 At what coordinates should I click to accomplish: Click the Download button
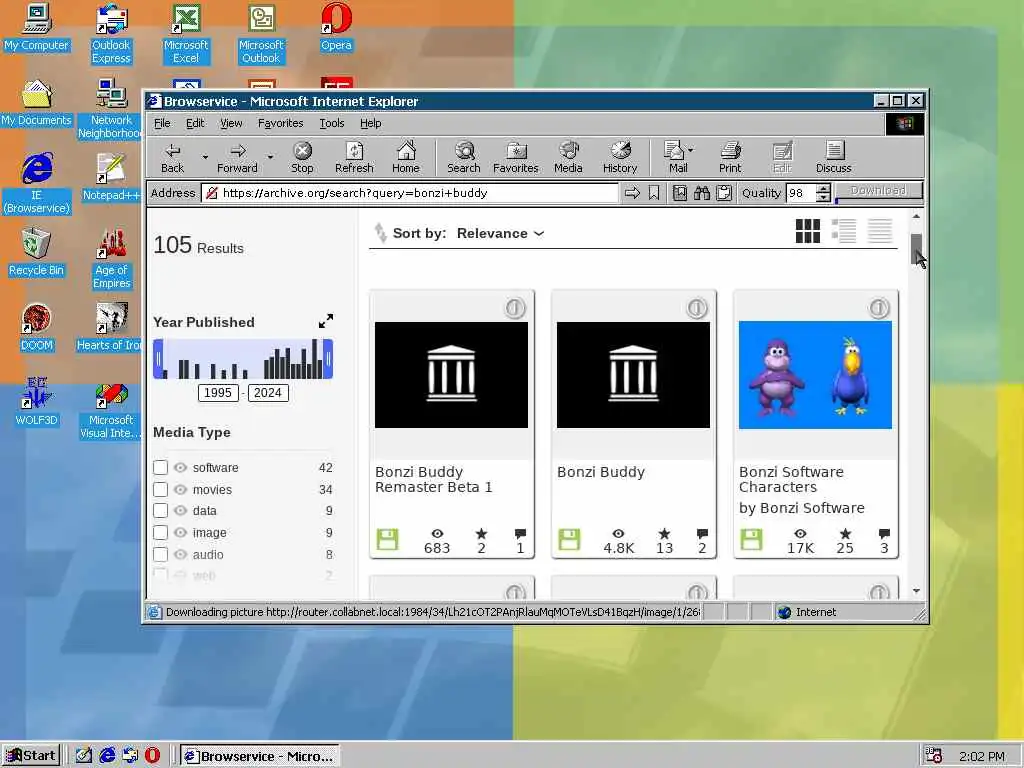click(x=878, y=191)
